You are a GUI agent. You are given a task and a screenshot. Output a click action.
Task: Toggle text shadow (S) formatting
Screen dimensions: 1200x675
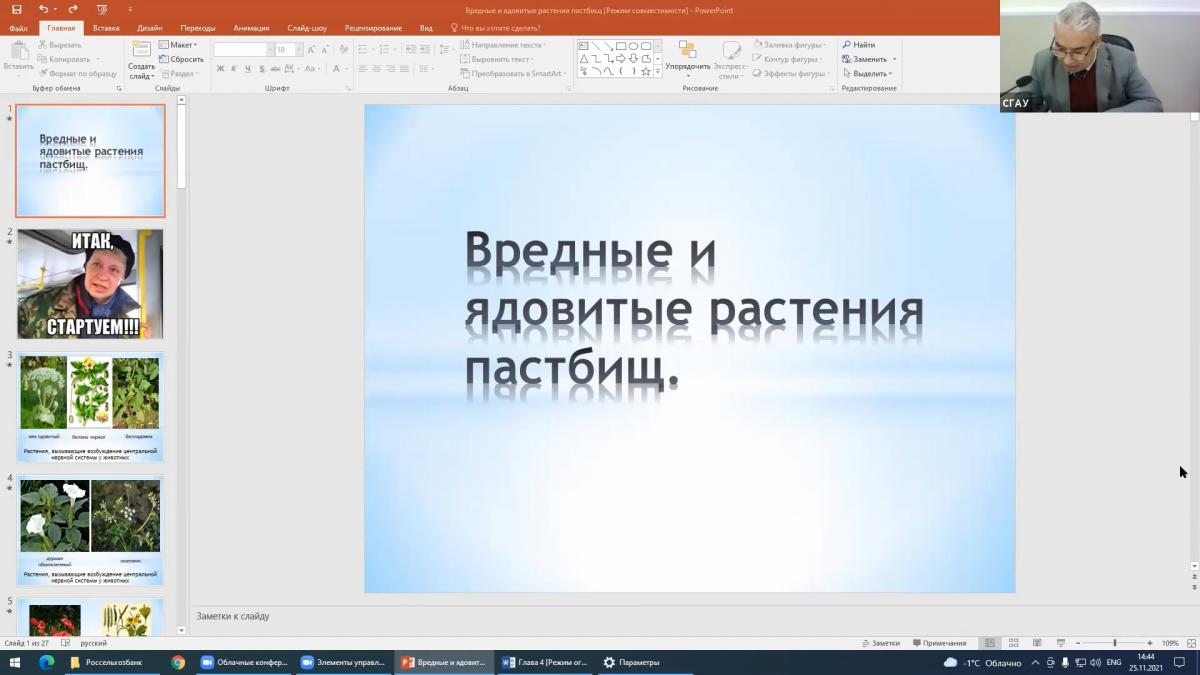[x=262, y=69]
